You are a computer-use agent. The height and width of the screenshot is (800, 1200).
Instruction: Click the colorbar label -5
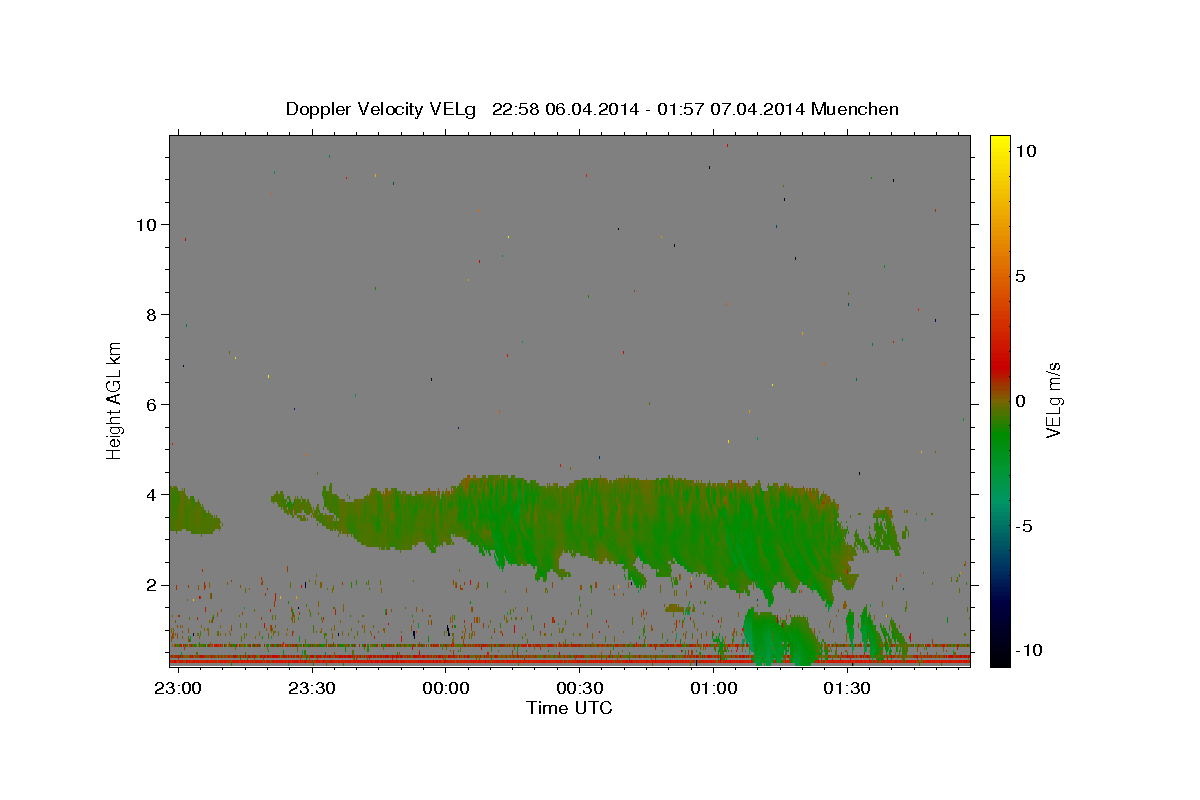pyautogui.click(x=1024, y=526)
